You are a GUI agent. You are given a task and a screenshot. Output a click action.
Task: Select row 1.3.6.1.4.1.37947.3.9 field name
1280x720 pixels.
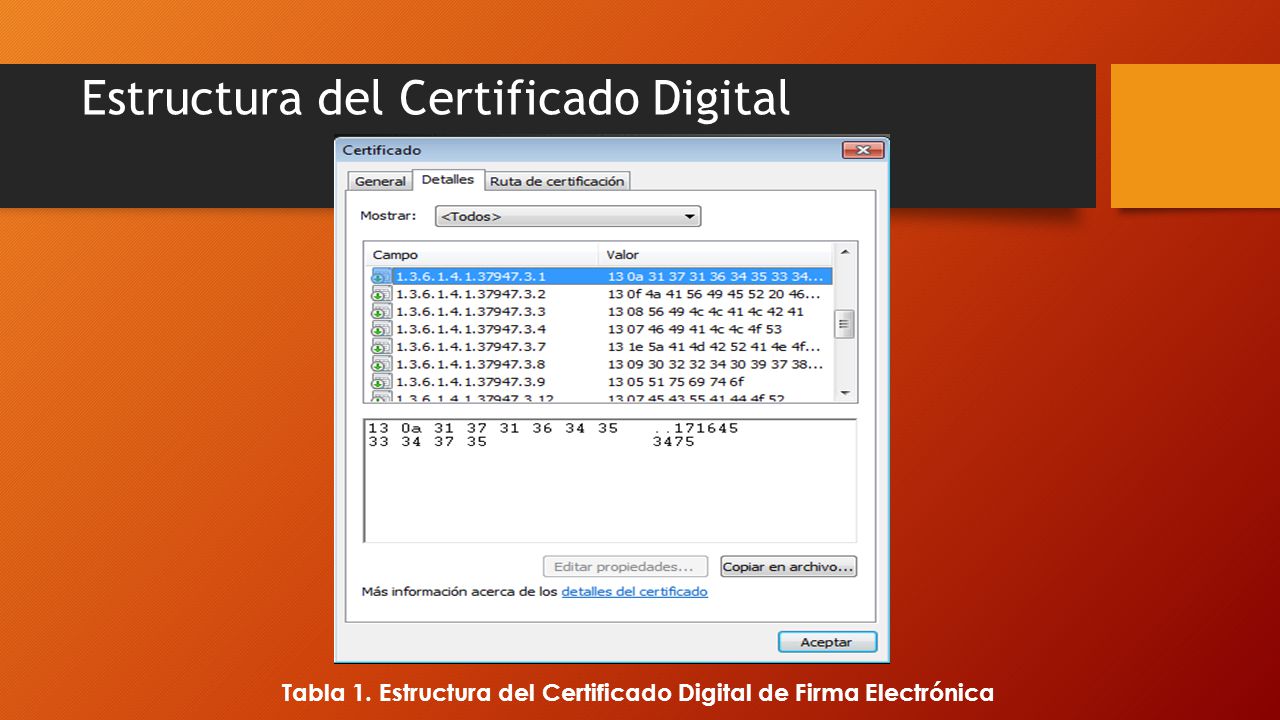[471, 382]
